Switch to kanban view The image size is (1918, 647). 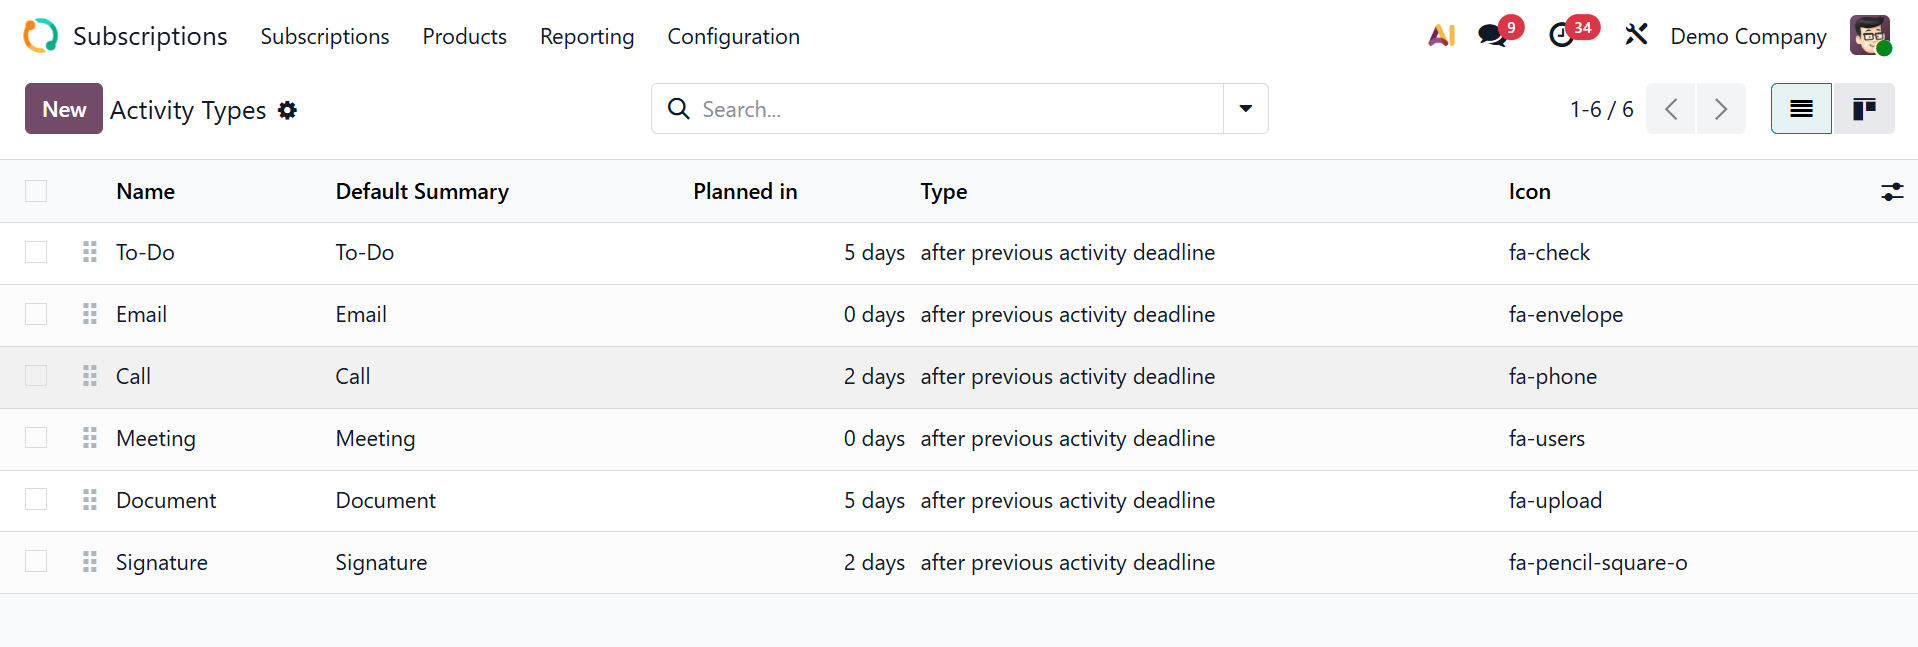(x=1863, y=109)
